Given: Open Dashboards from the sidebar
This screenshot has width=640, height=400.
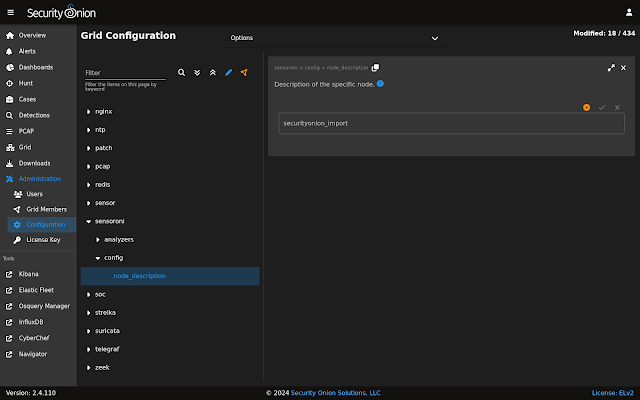Looking at the screenshot, I should 38,67.
